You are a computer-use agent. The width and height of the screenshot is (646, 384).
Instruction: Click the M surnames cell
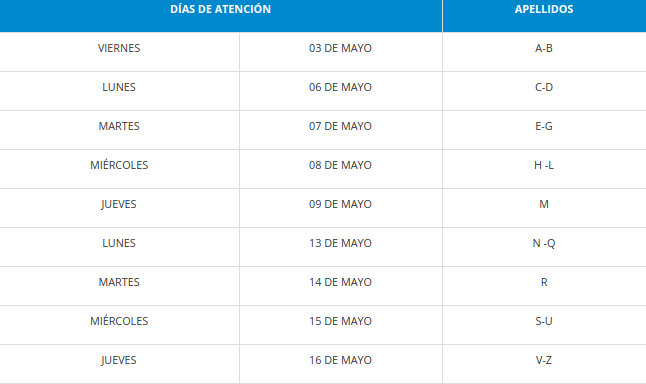point(544,208)
